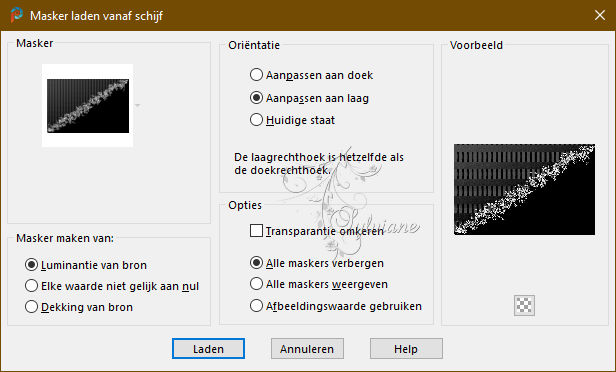Select Alle maskers verbergen option
The width and height of the screenshot is (616, 372).
point(317,263)
